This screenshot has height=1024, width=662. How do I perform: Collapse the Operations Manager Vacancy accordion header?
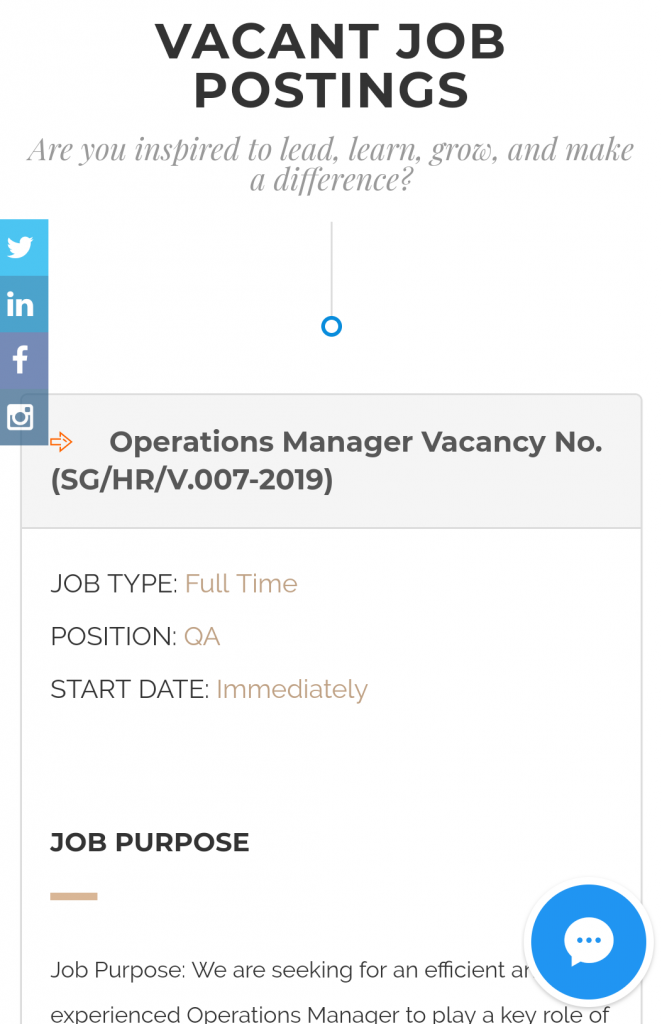(x=332, y=461)
